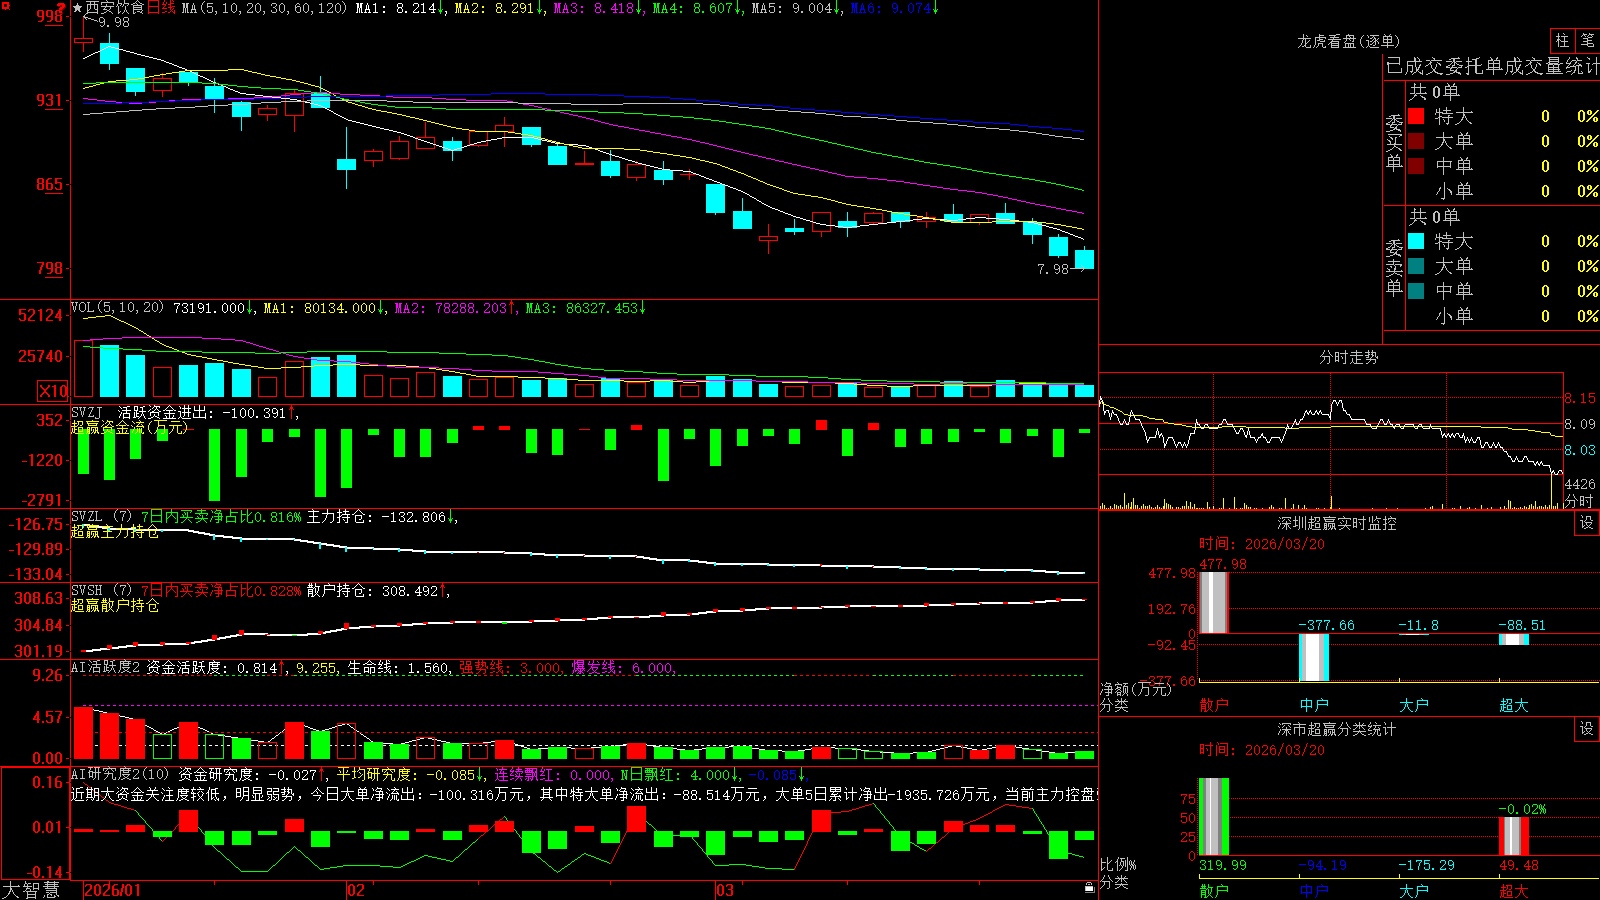Click the 超大 bar showing -88.51
This screenshot has width=1600, height=900.
pos(1514,639)
